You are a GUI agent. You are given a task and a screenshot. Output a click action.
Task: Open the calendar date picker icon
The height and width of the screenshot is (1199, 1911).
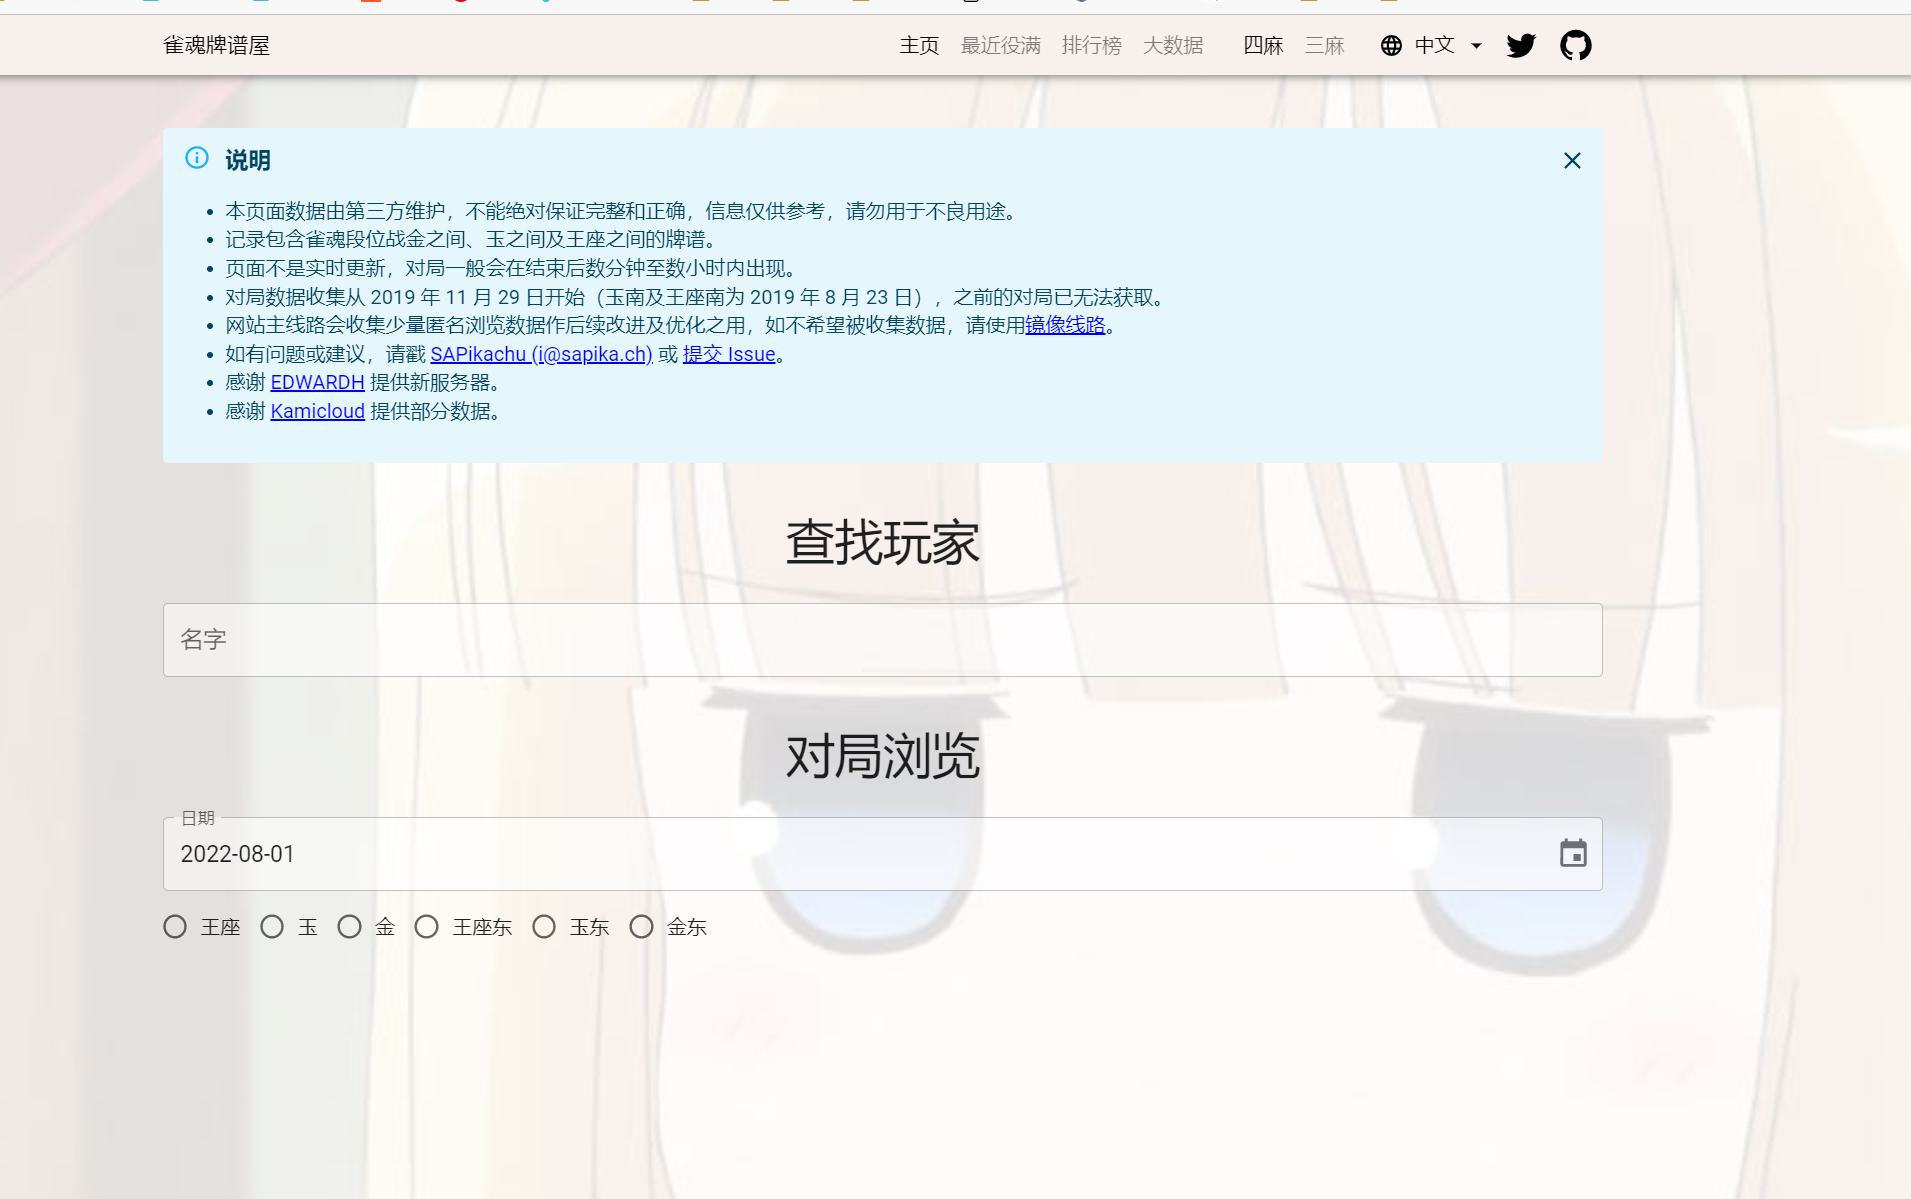point(1573,853)
